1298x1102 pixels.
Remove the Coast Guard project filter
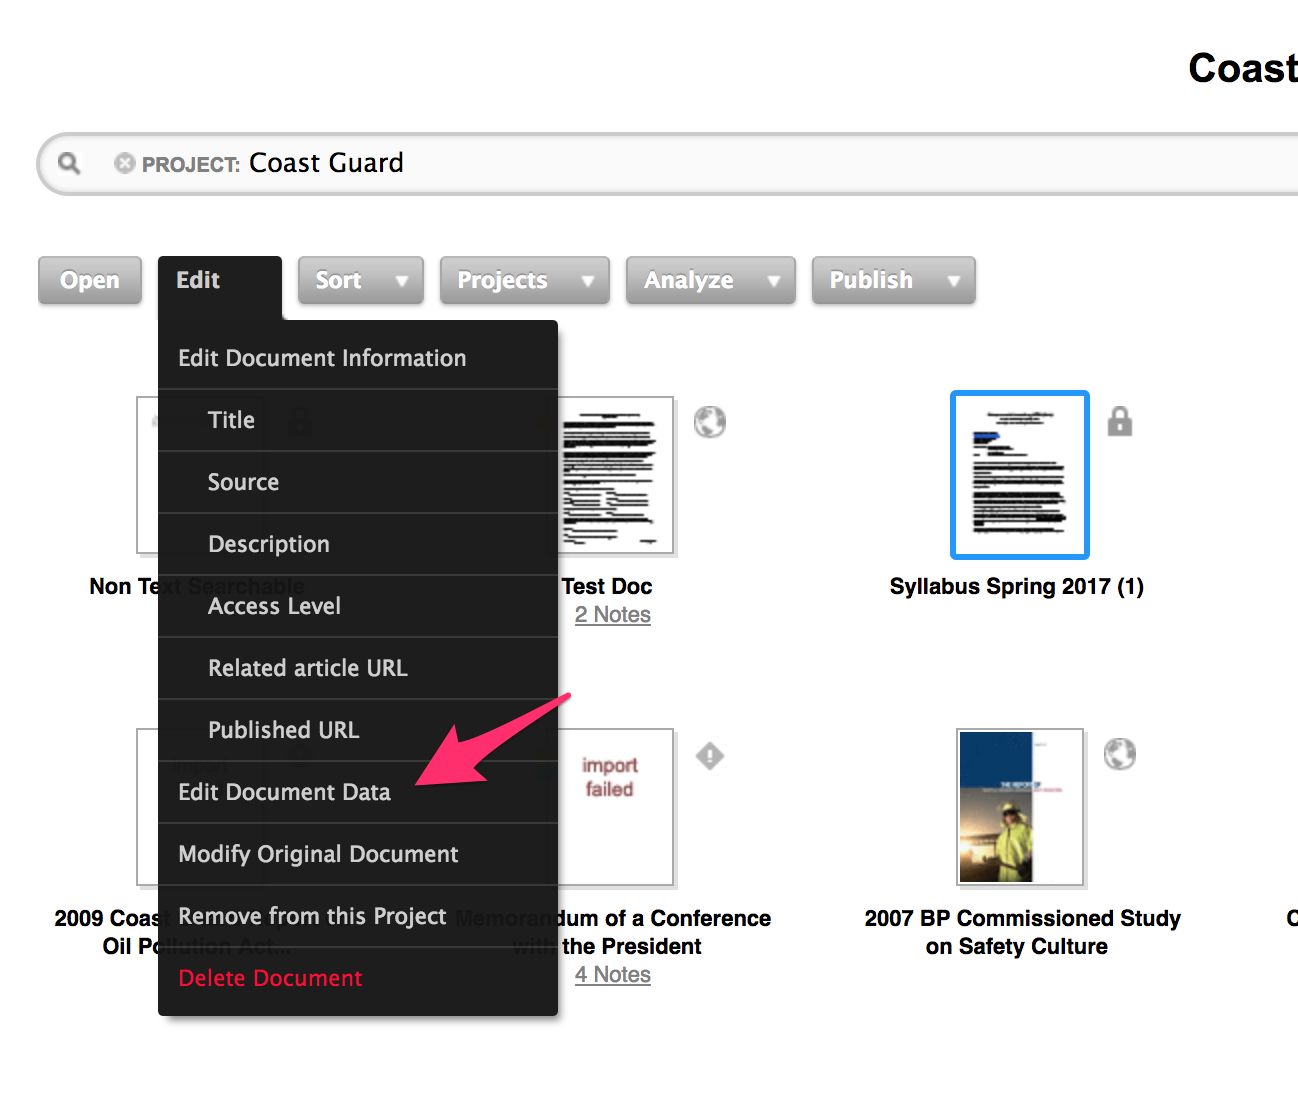(124, 163)
